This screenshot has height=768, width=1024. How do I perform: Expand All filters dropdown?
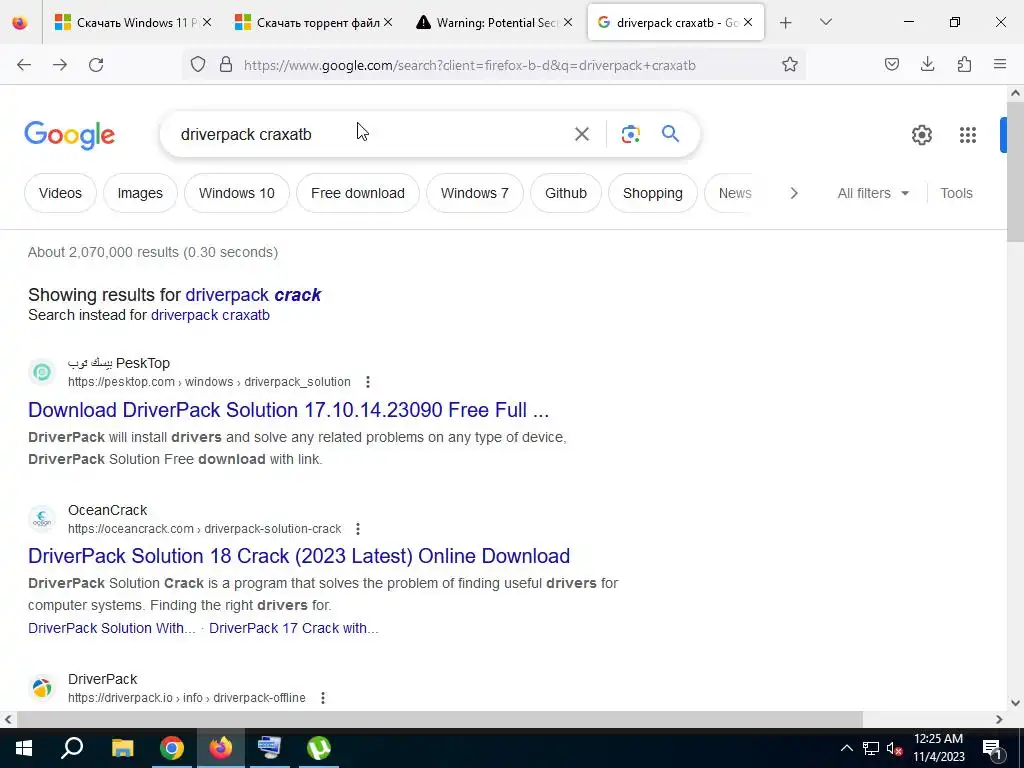click(873, 193)
